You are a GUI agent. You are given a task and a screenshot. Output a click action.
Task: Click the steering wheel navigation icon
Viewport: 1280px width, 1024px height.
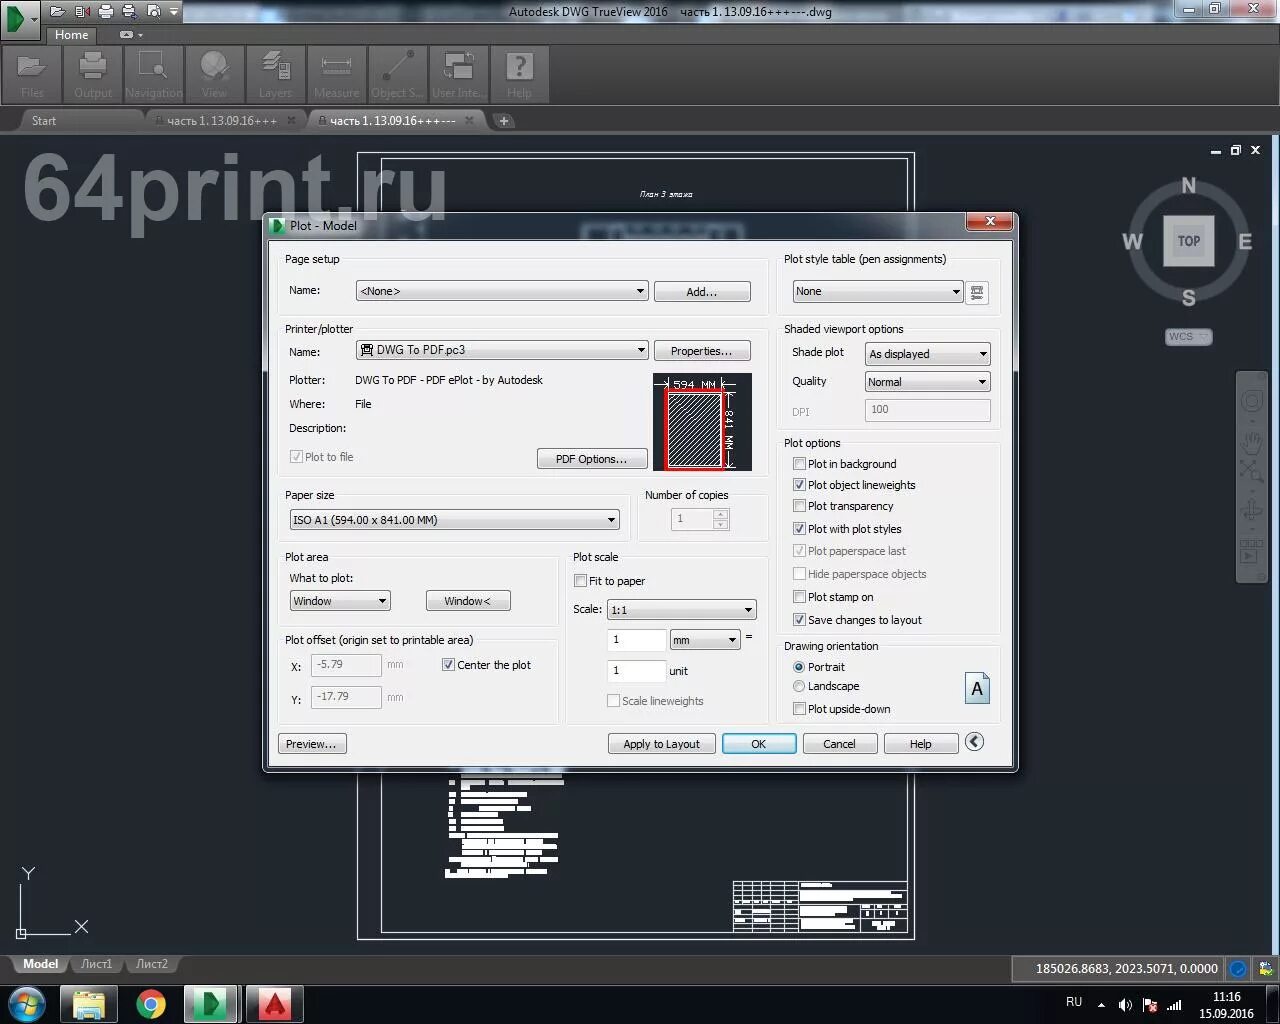coord(1252,402)
